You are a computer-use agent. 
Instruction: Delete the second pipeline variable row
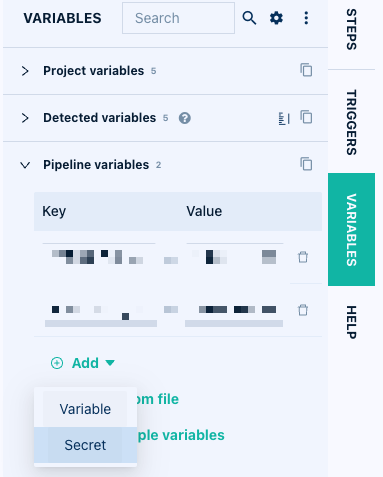coord(303,310)
